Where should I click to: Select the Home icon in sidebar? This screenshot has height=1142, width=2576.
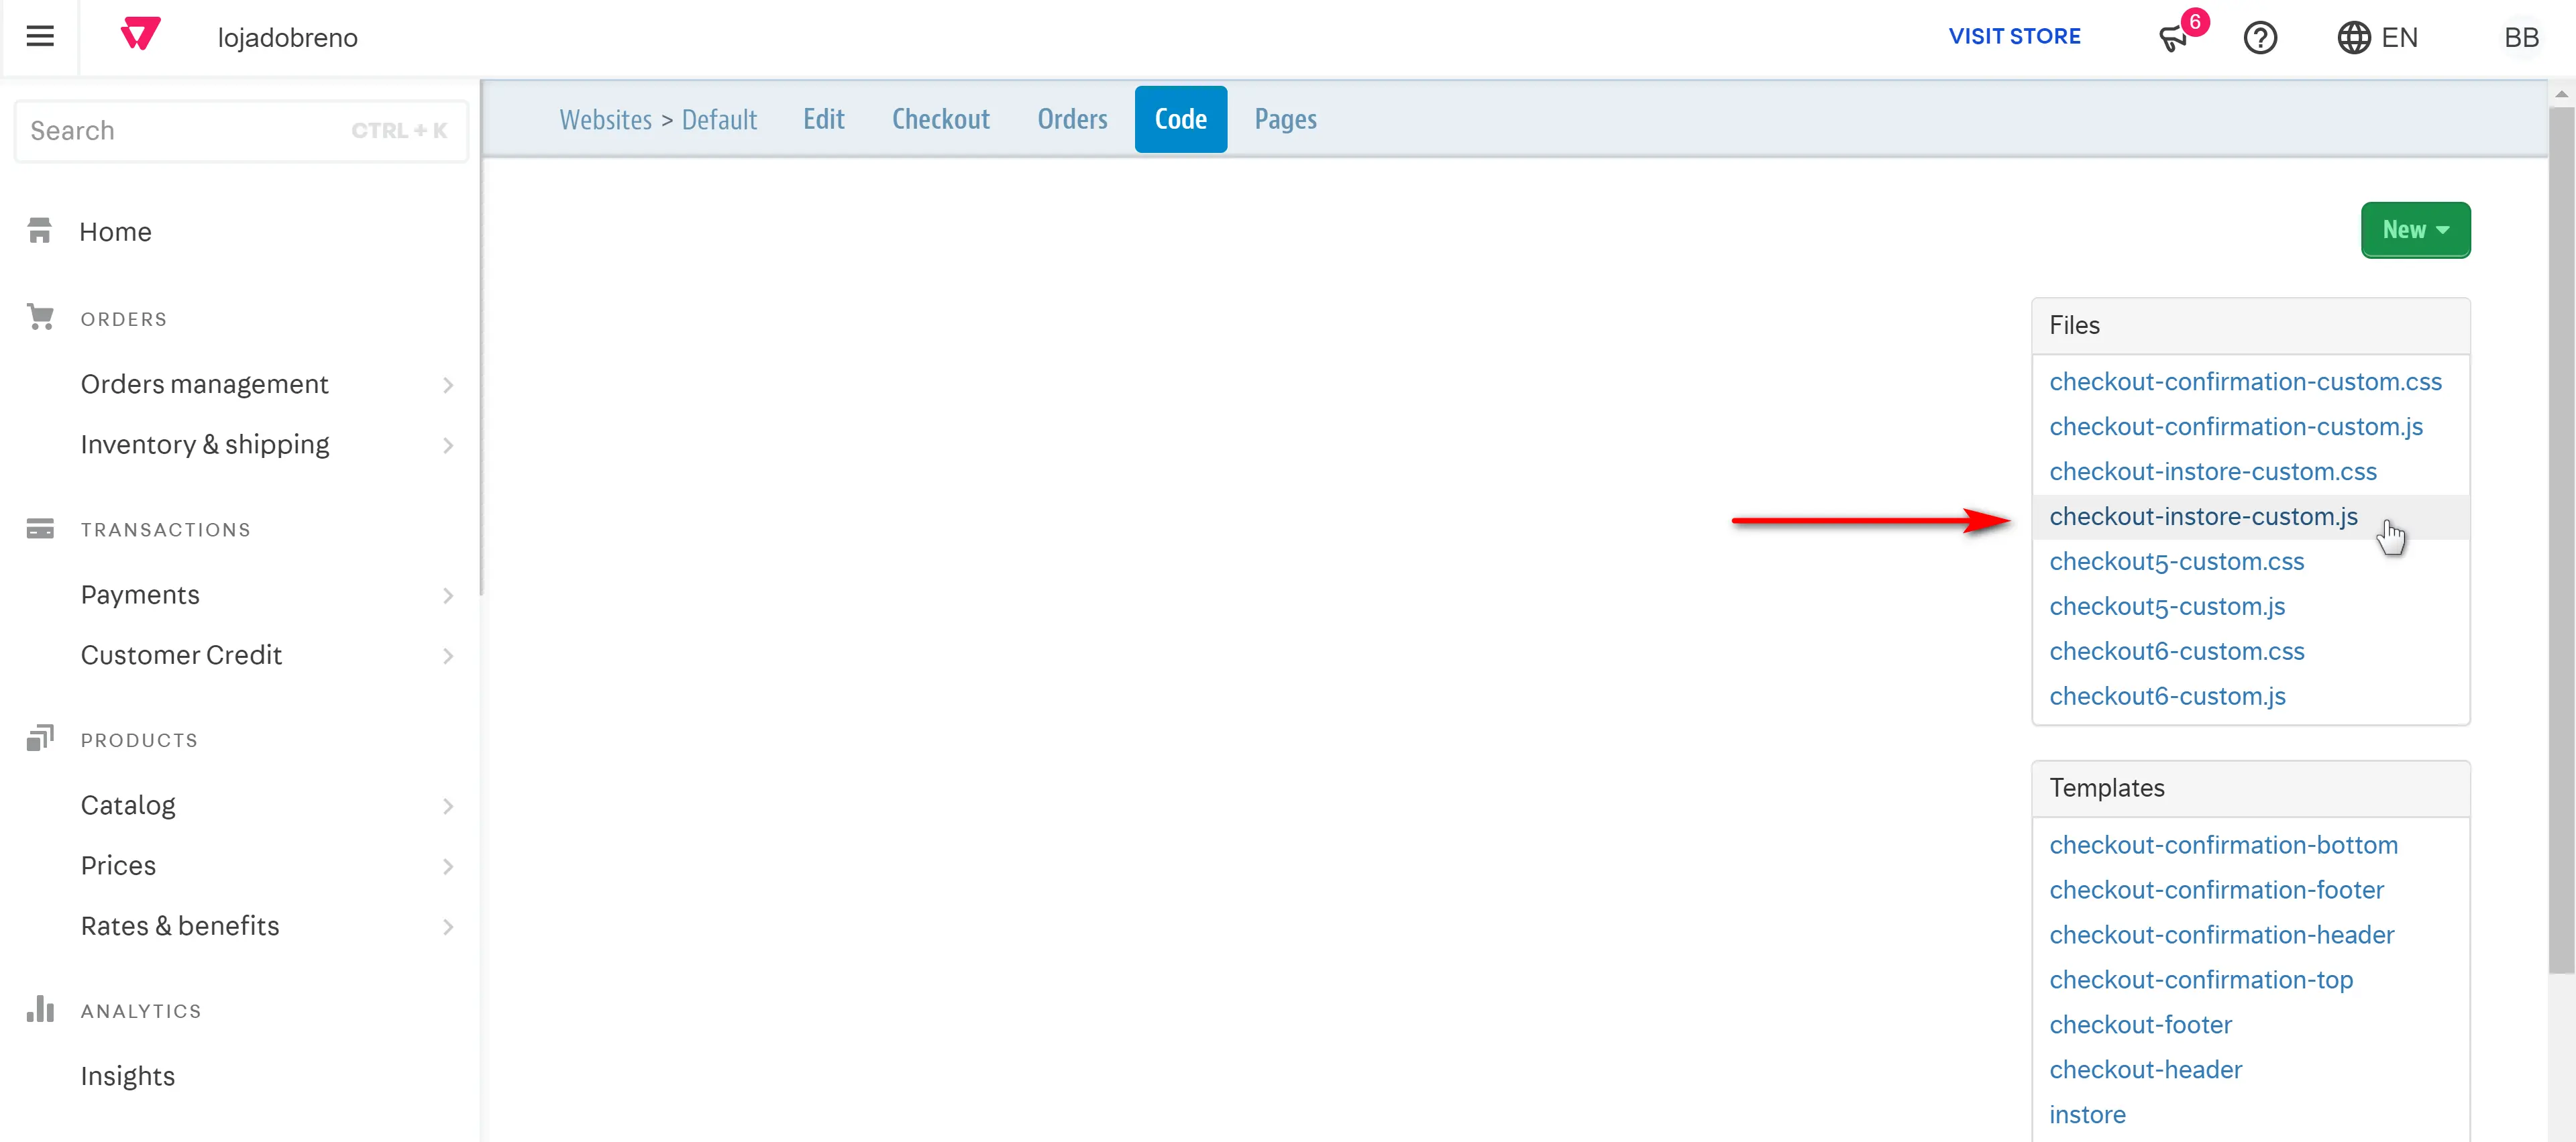40,230
